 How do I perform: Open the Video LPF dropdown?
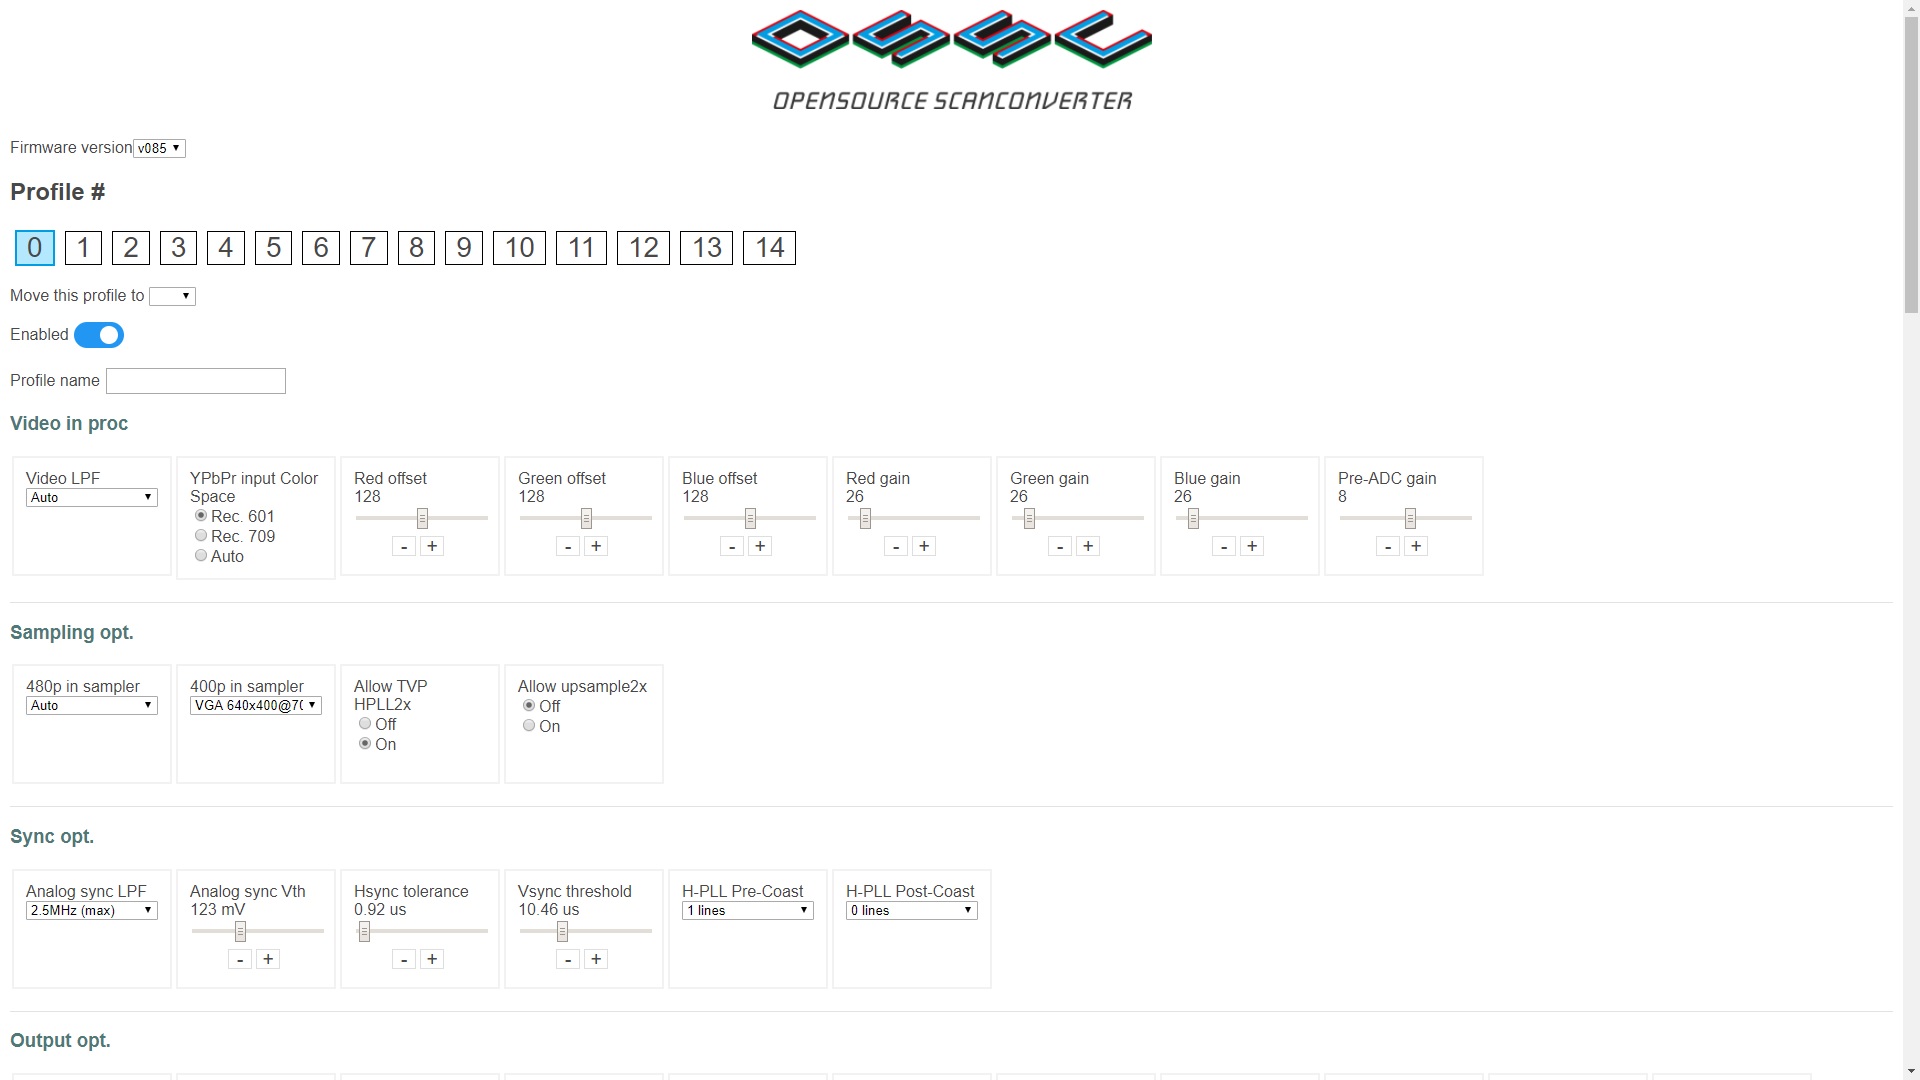(x=91, y=498)
